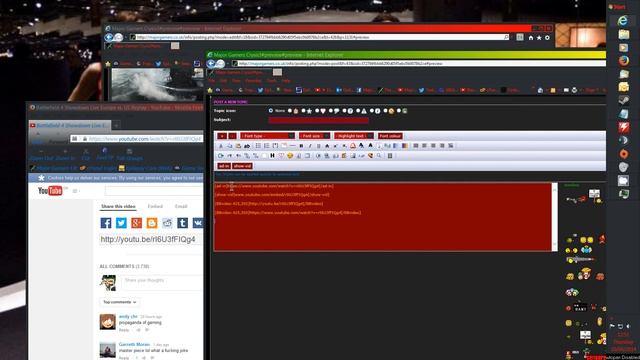Image resolution: width=640 pixels, height=360 pixels.
Task: Click favorites star in rear Internet Explorer window
Action: pos(539,38)
